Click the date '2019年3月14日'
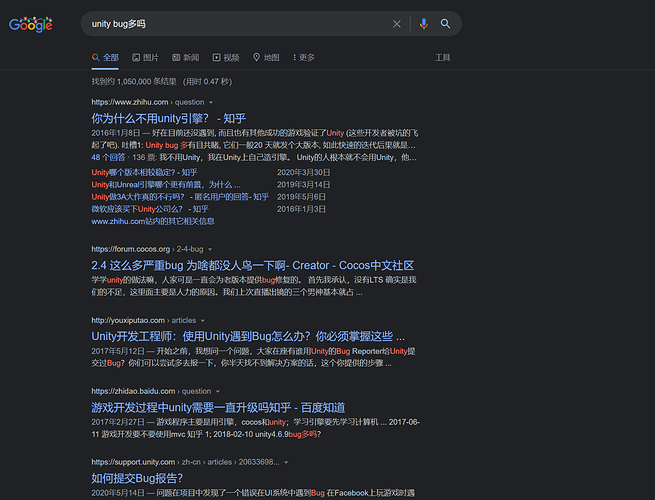Viewport: 655px width, 500px height. (x=303, y=185)
